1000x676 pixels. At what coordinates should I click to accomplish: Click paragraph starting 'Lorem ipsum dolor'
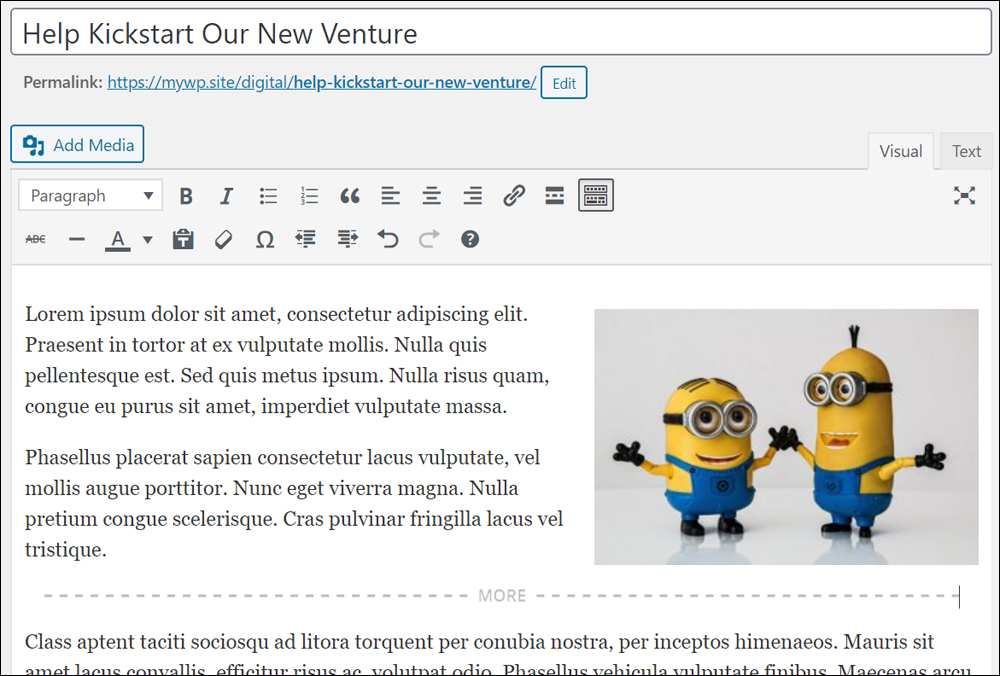287,360
